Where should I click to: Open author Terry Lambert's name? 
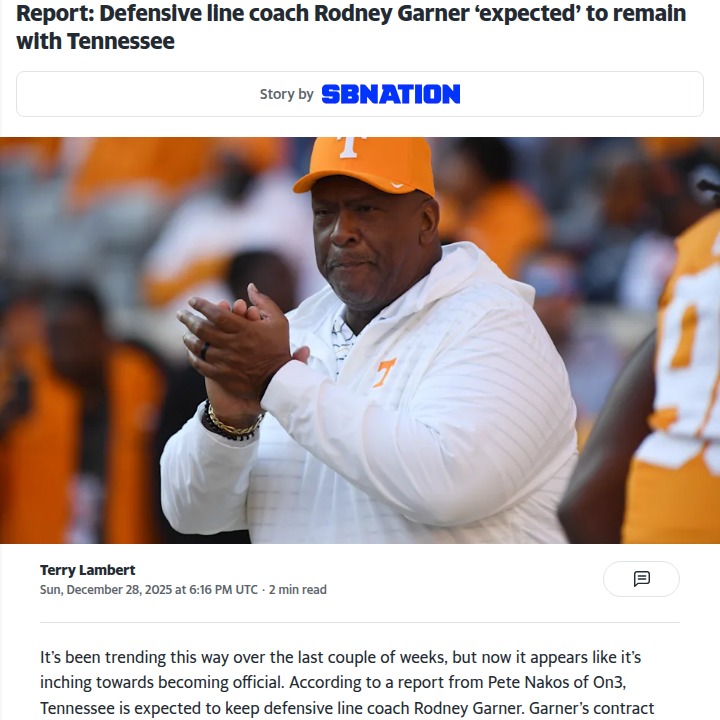pyautogui.click(x=86, y=570)
